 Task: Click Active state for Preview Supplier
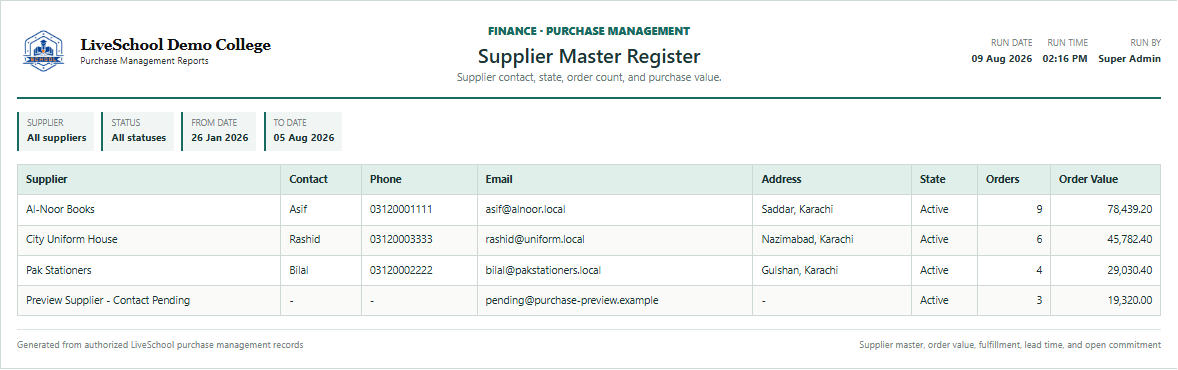coord(934,300)
